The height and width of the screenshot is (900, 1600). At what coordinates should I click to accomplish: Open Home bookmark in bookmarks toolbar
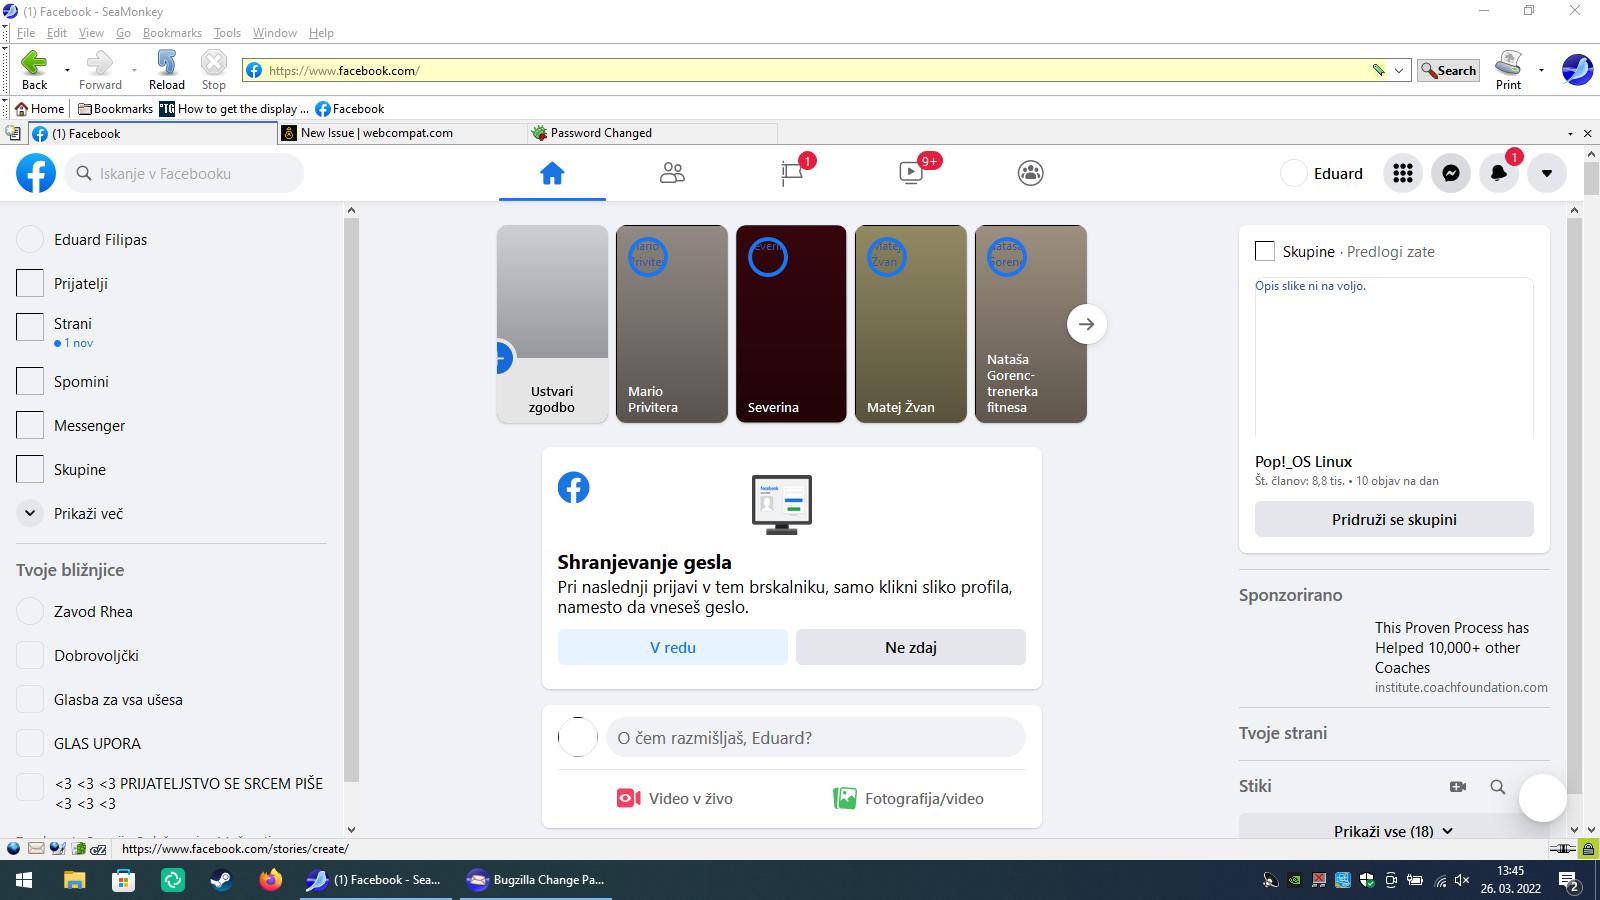(40, 109)
